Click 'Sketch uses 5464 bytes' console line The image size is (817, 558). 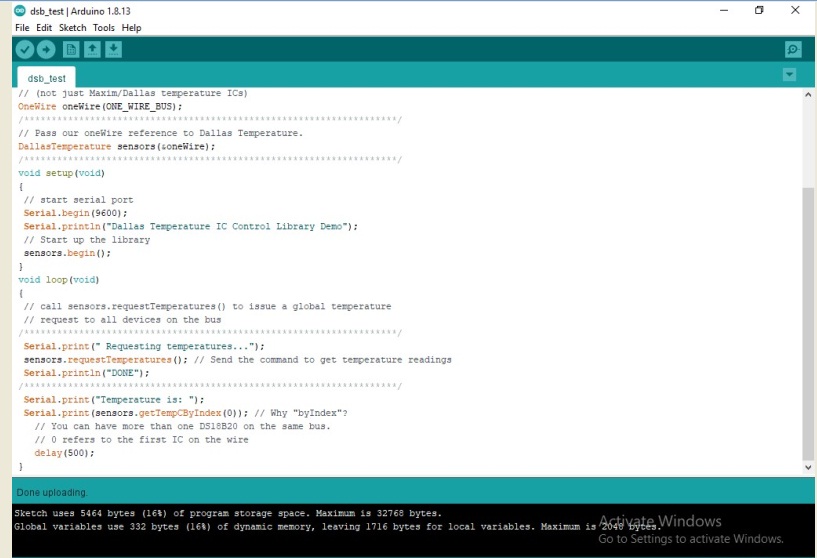tap(228, 513)
